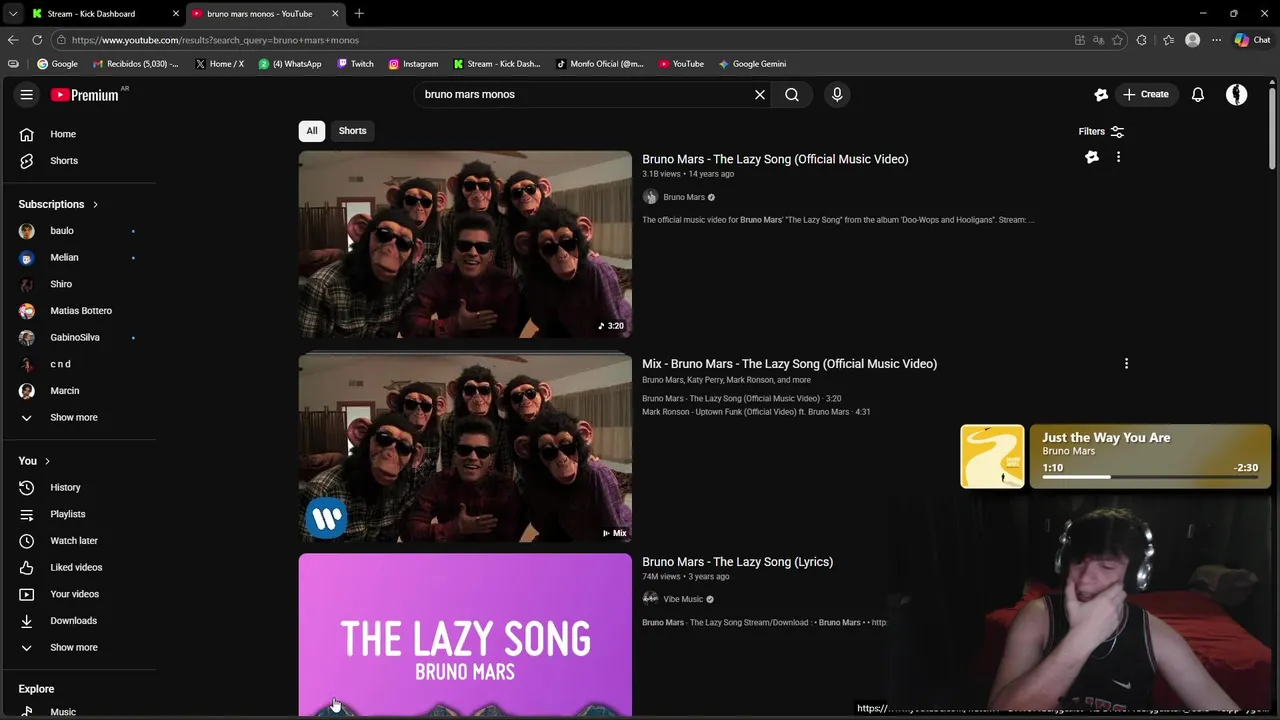Open Mix - Bruno Mars Lazy Song title
Viewport: 1280px width, 720px height.
pyautogui.click(x=789, y=364)
